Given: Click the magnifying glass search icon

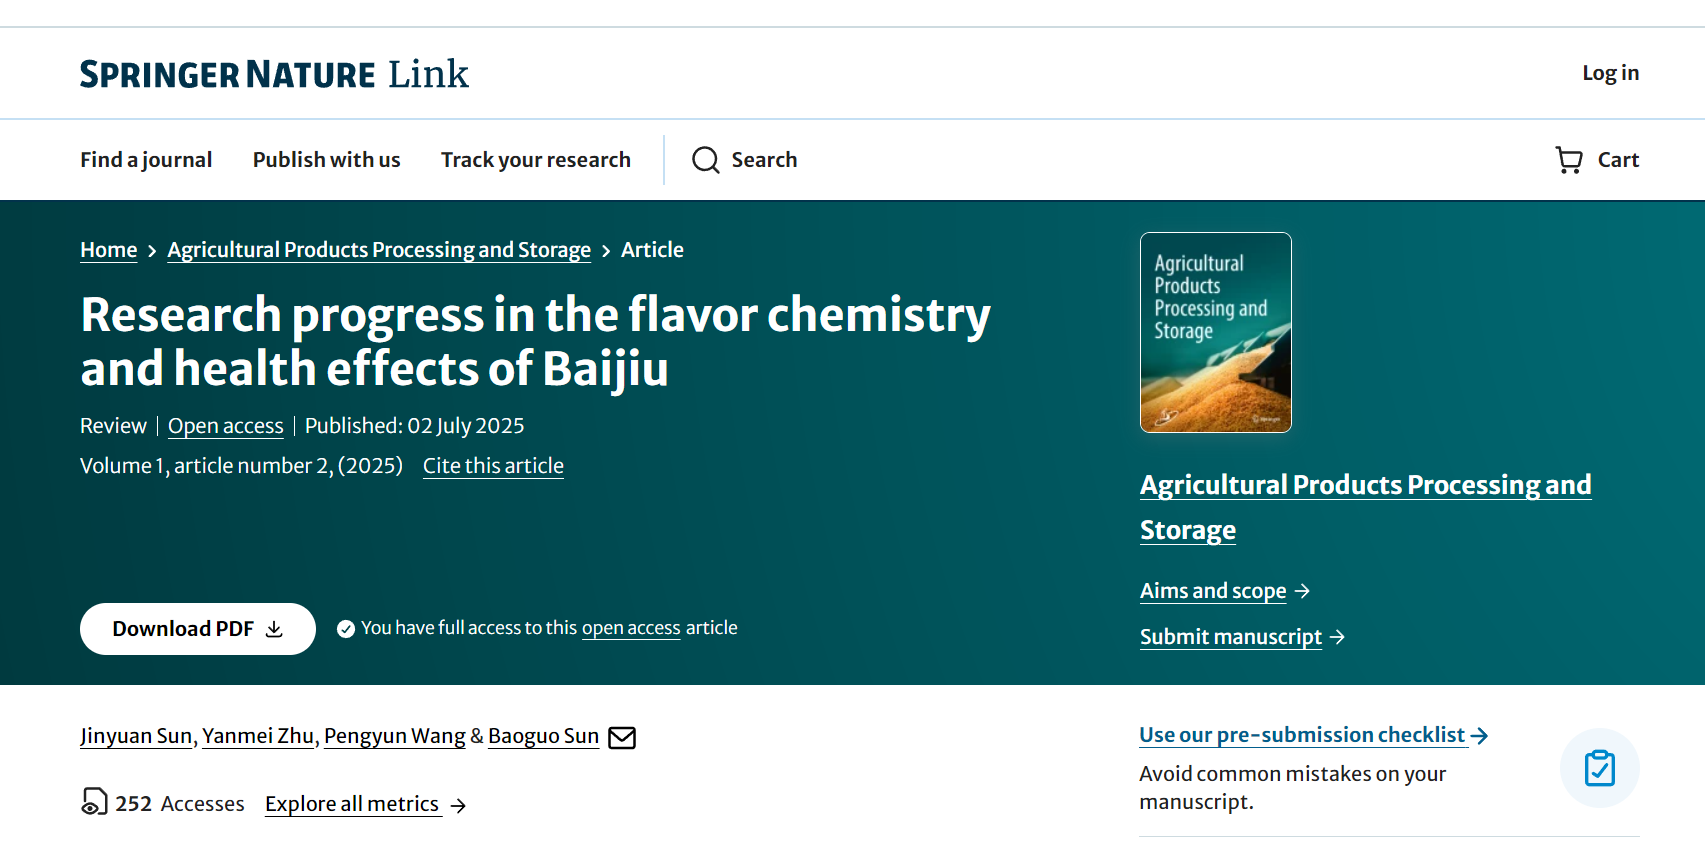Looking at the screenshot, I should 705,160.
